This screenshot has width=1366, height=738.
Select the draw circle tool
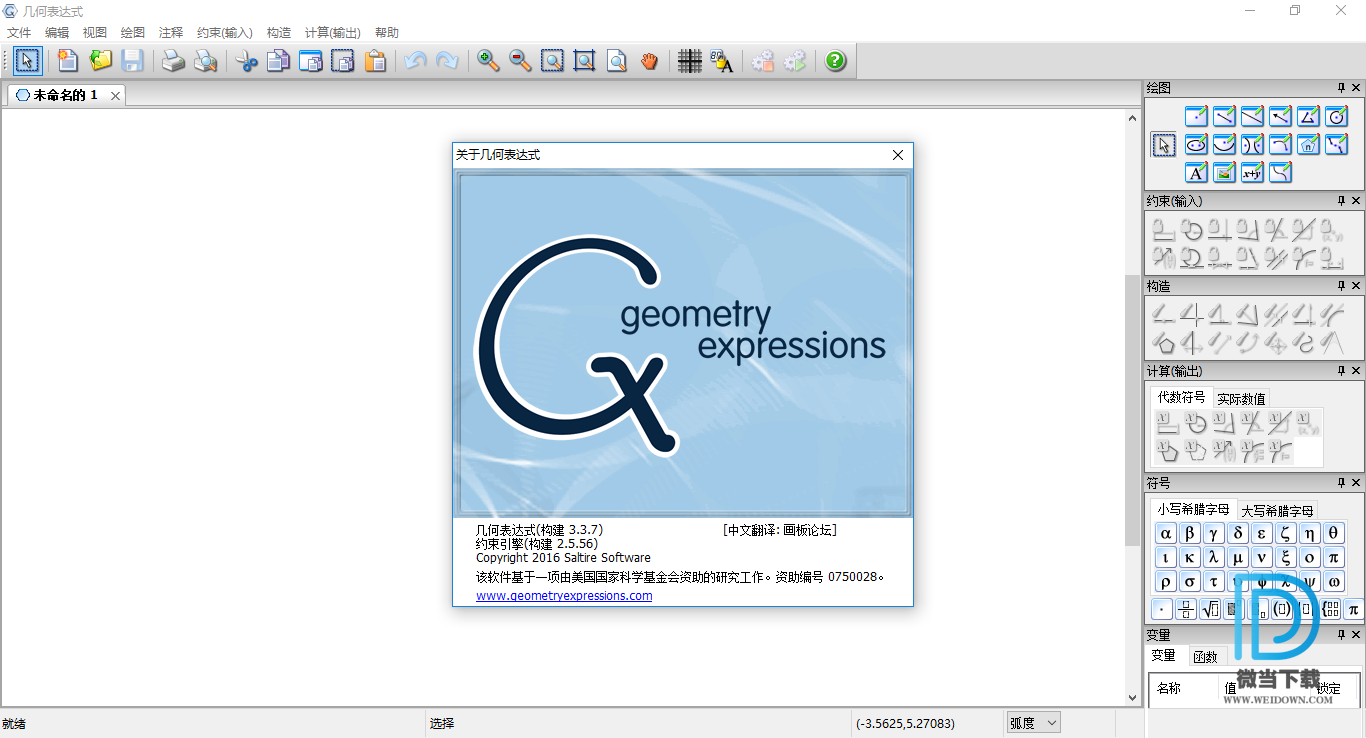tap(1336, 117)
